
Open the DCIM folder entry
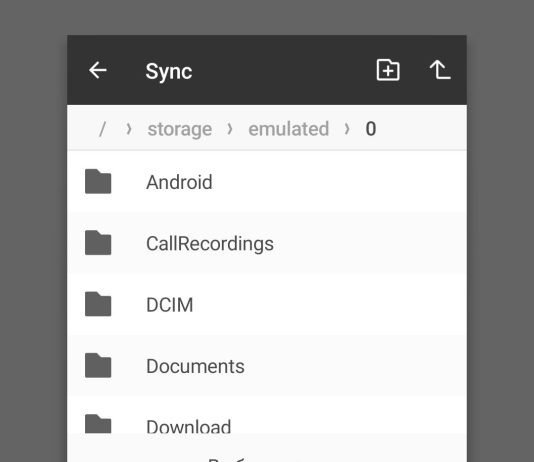pyautogui.click(x=267, y=304)
